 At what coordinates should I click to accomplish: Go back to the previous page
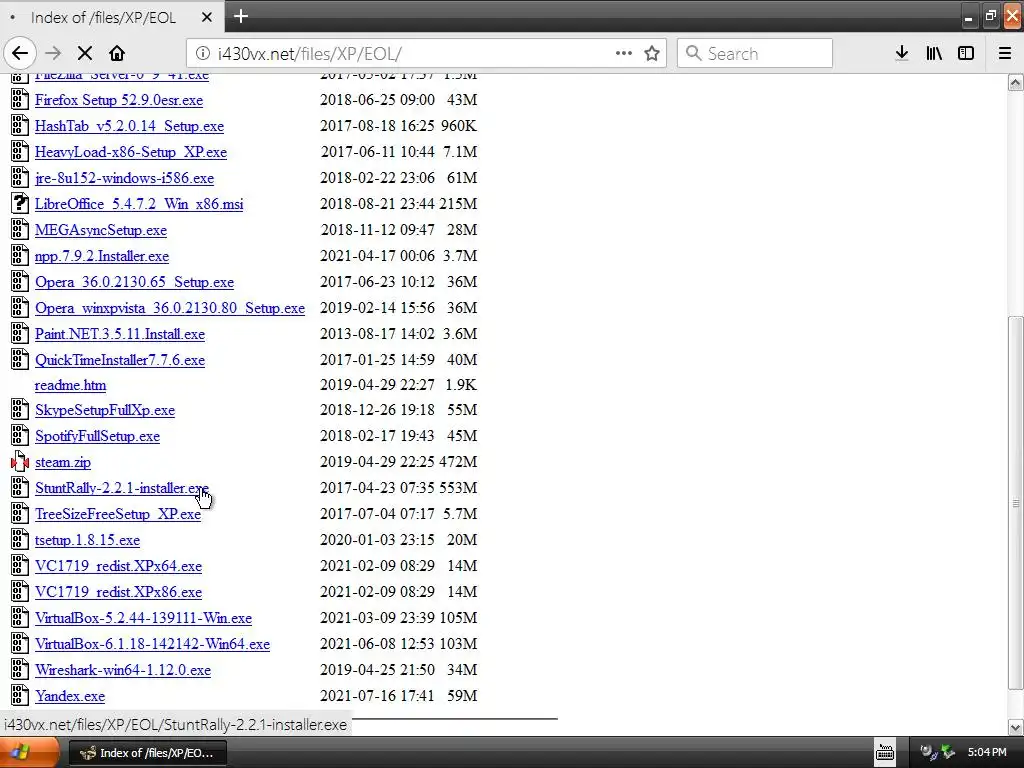click(20, 54)
